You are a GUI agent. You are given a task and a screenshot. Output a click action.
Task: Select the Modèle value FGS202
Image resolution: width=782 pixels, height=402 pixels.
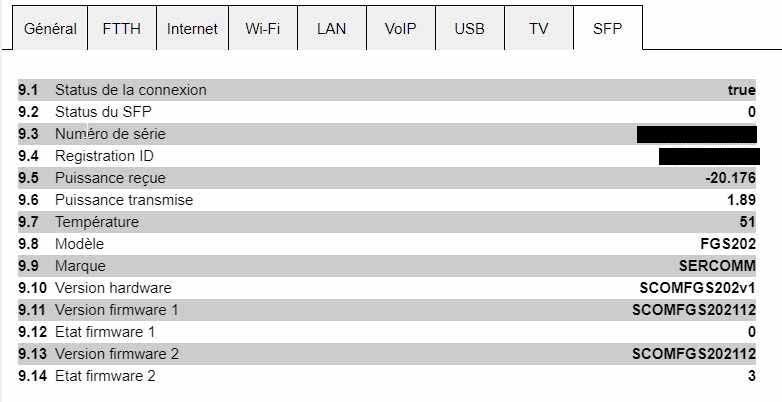(727, 244)
